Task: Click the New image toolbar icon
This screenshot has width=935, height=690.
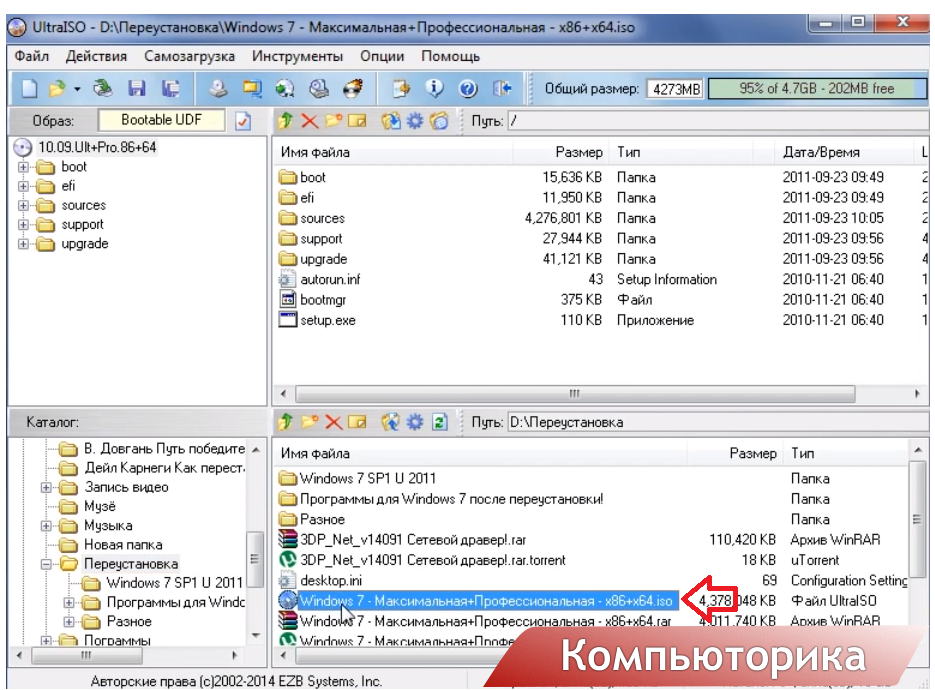Action: [29, 89]
